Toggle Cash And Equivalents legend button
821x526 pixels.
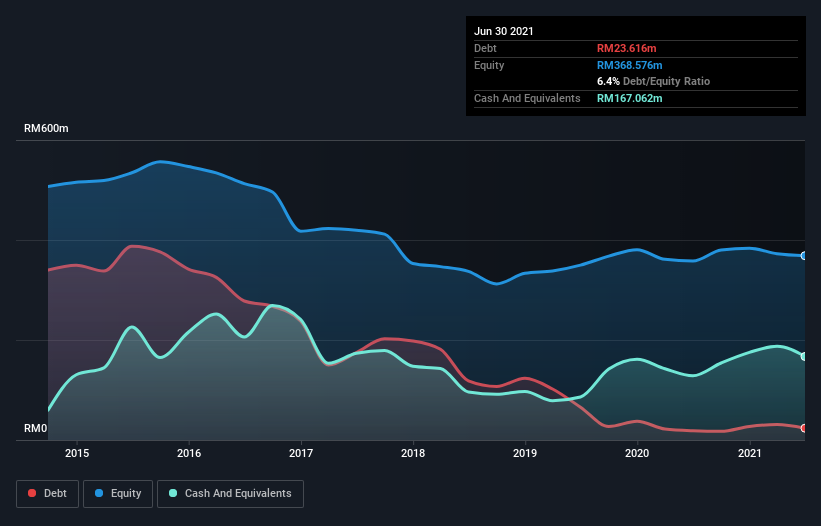pos(230,494)
